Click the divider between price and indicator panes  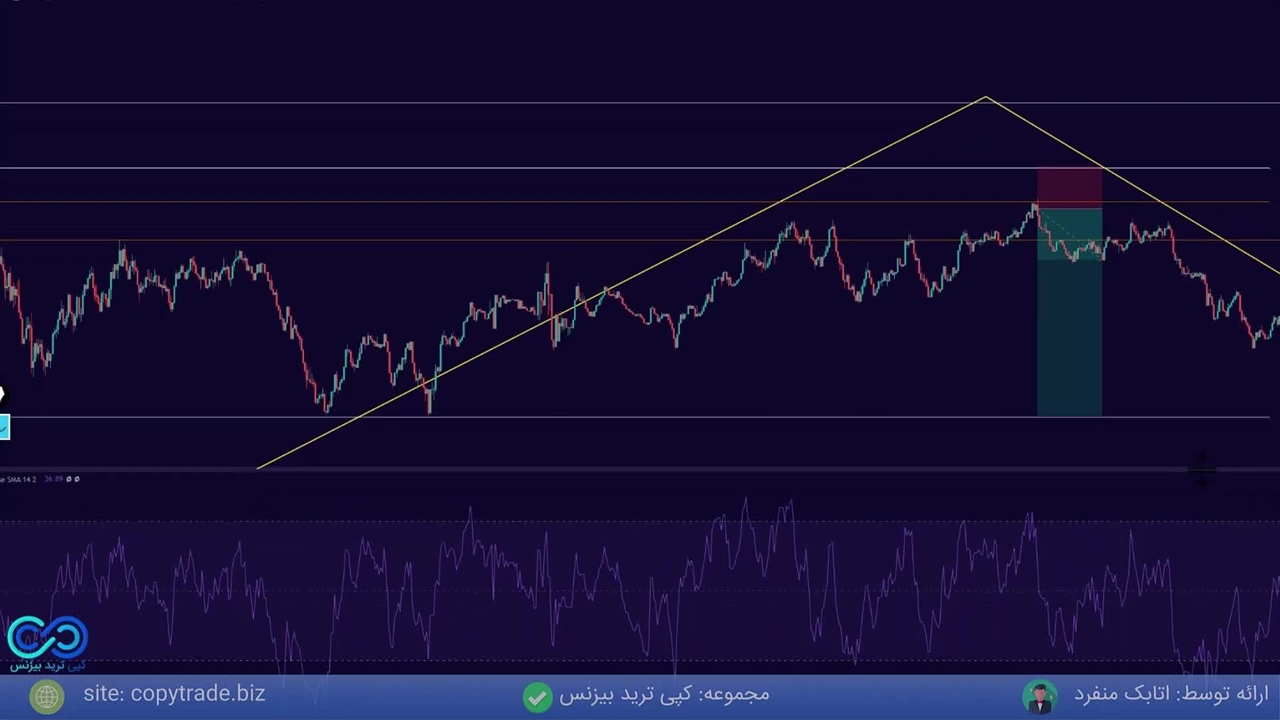[x=640, y=468]
